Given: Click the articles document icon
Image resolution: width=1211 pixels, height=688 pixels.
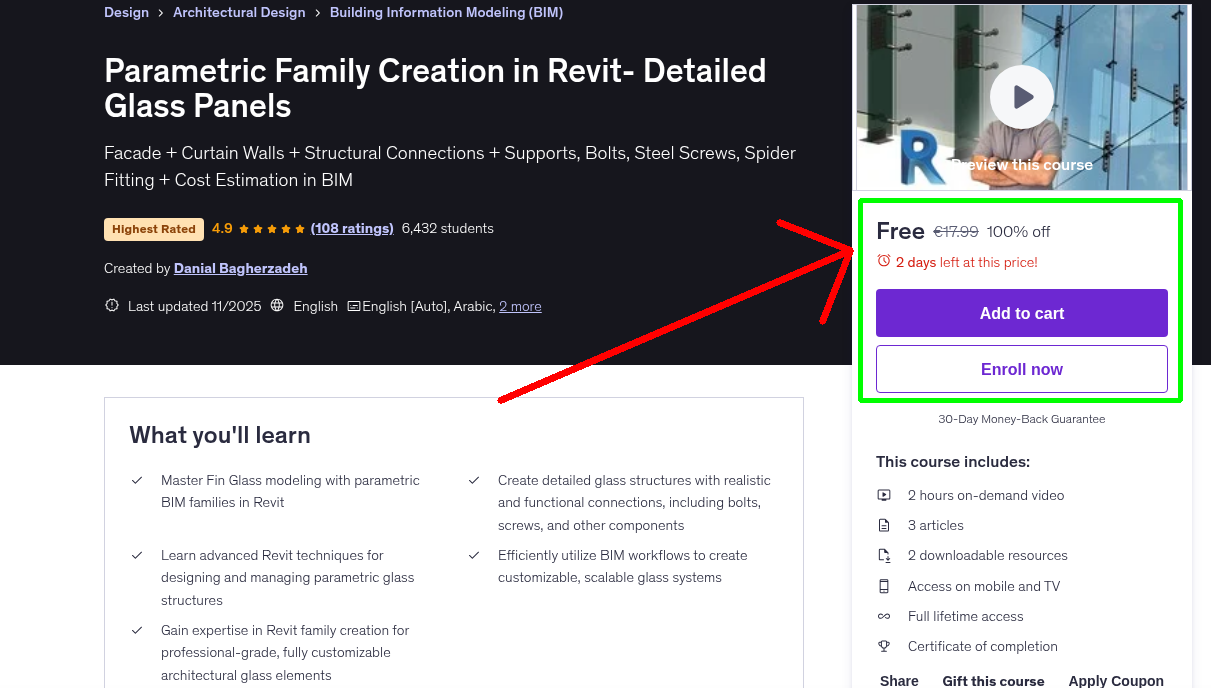Looking at the screenshot, I should coord(884,525).
